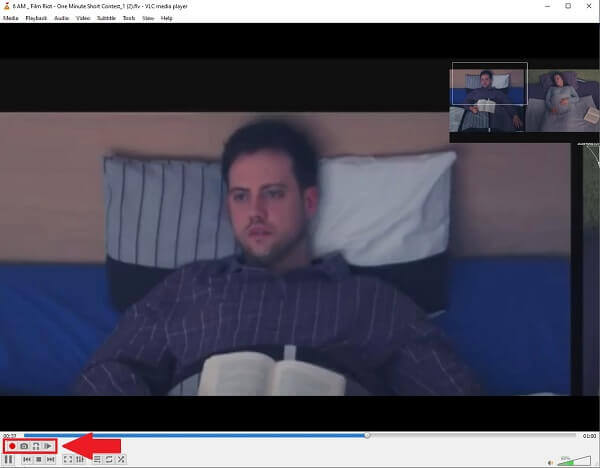Maximize the VLC window
Screen dimensions: 600x468
pos(568,6)
